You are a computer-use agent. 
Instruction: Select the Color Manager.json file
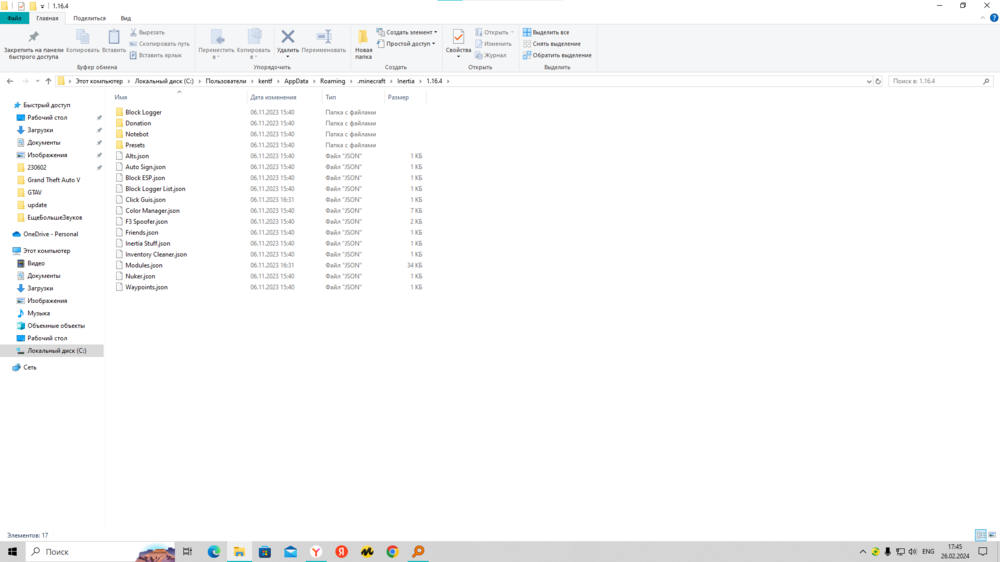[x=152, y=211]
